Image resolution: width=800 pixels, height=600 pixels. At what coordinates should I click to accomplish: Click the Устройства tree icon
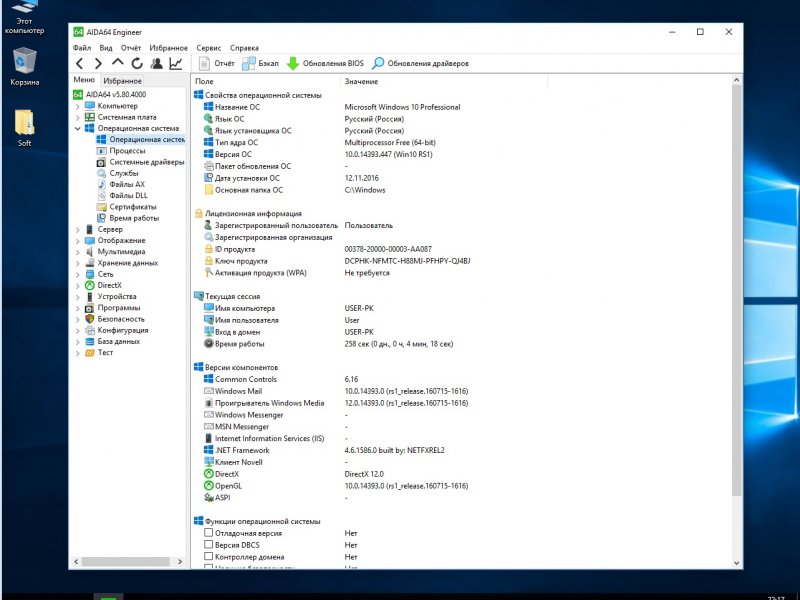(x=90, y=296)
